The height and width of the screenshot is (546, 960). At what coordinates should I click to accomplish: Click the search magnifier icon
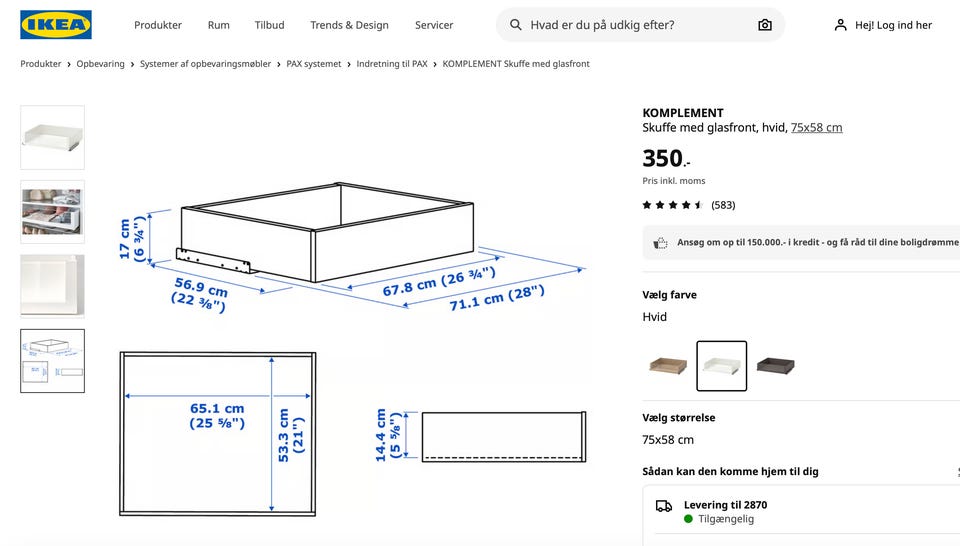click(516, 25)
